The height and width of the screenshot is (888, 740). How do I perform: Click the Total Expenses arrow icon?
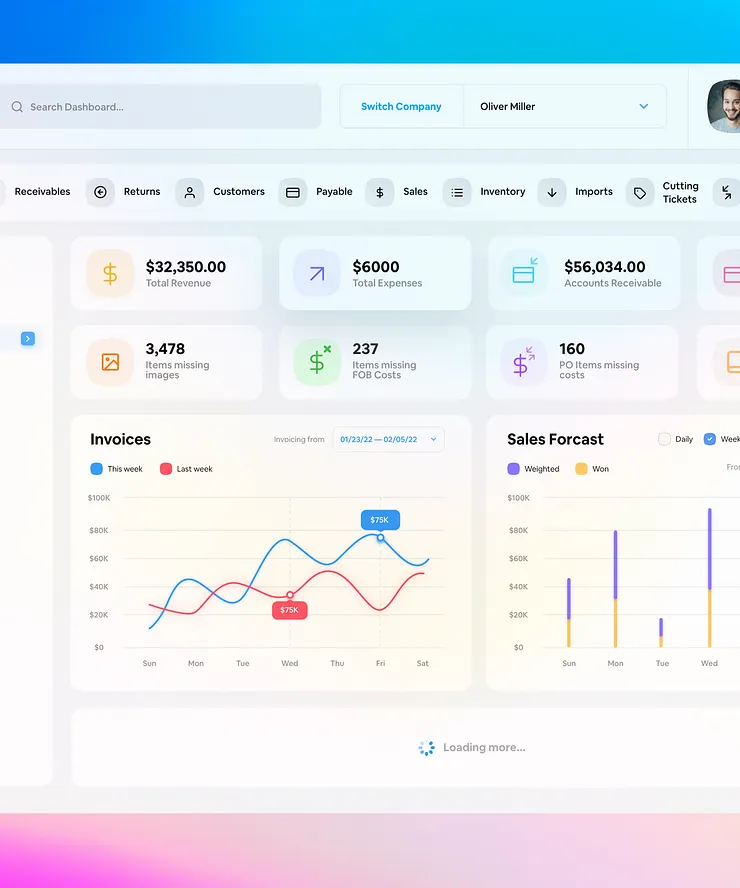[317, 274]
